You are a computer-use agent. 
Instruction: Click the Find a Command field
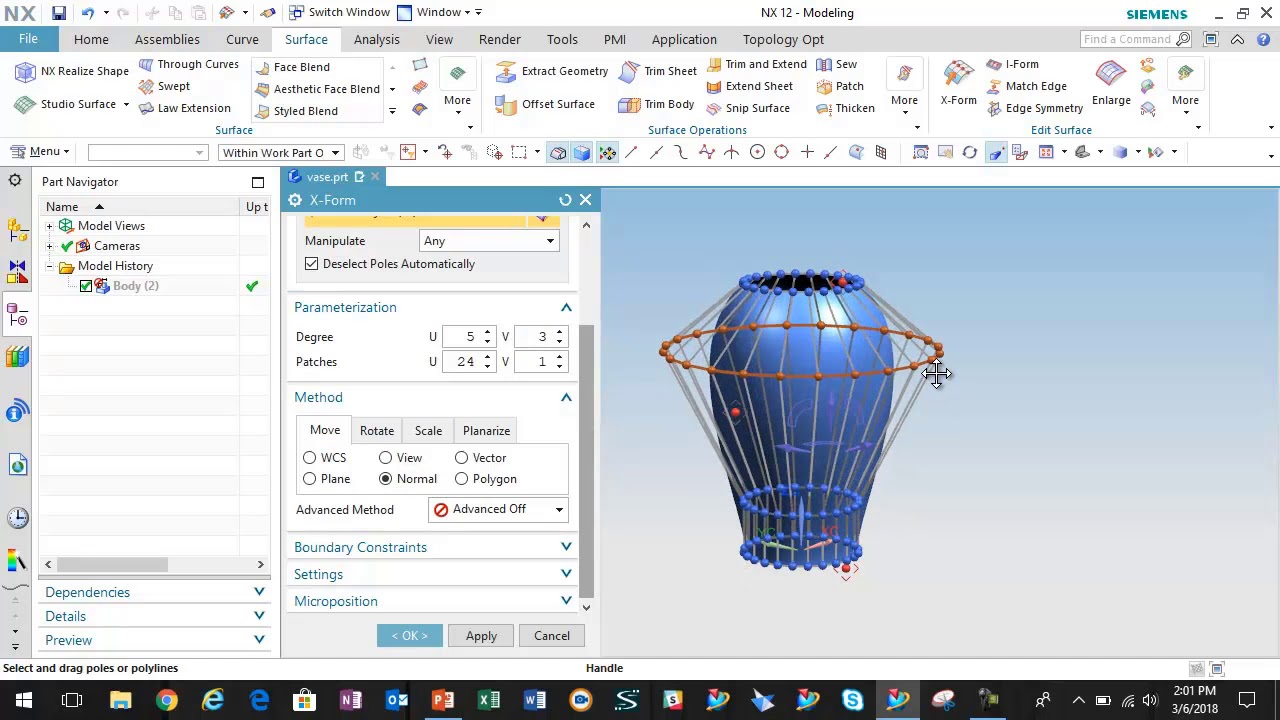pos(1136,39)
